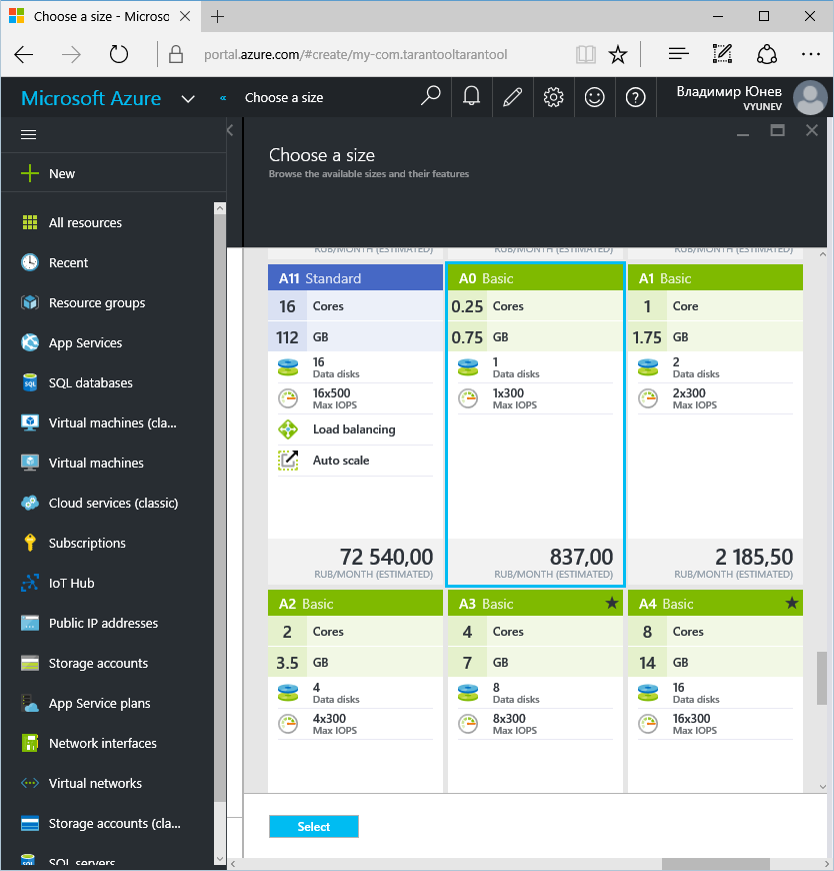Click Auto scale in A11 card
Image resolution: width=834 pixels, height=871 pixels.
[x=341, y=460]
